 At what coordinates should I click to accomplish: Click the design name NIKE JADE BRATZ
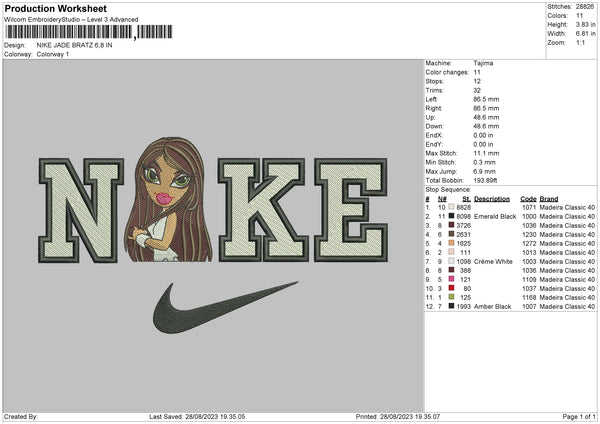coord(74,46)
